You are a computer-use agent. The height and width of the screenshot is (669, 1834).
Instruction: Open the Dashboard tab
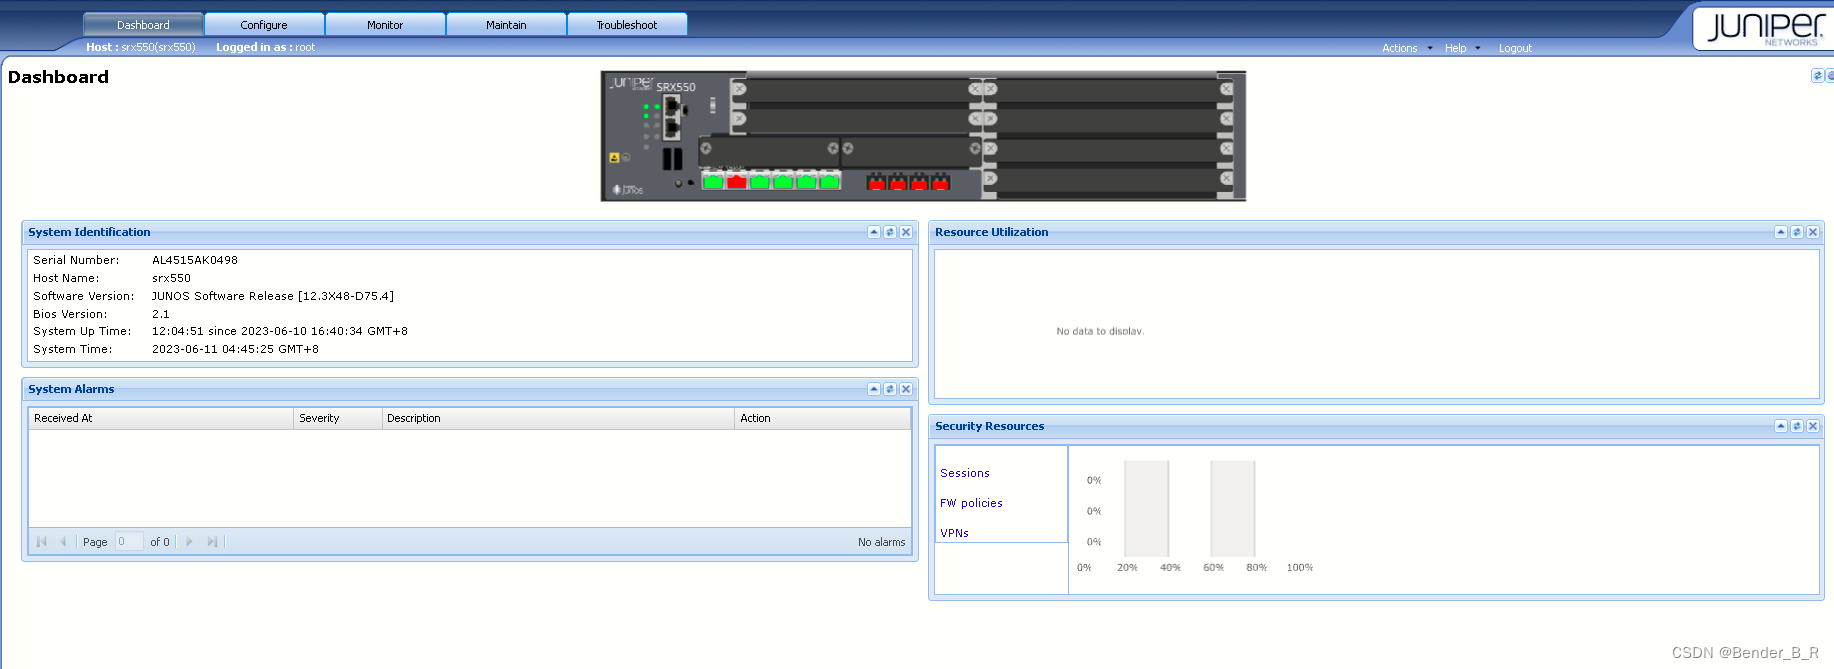[x=143, y=25]
